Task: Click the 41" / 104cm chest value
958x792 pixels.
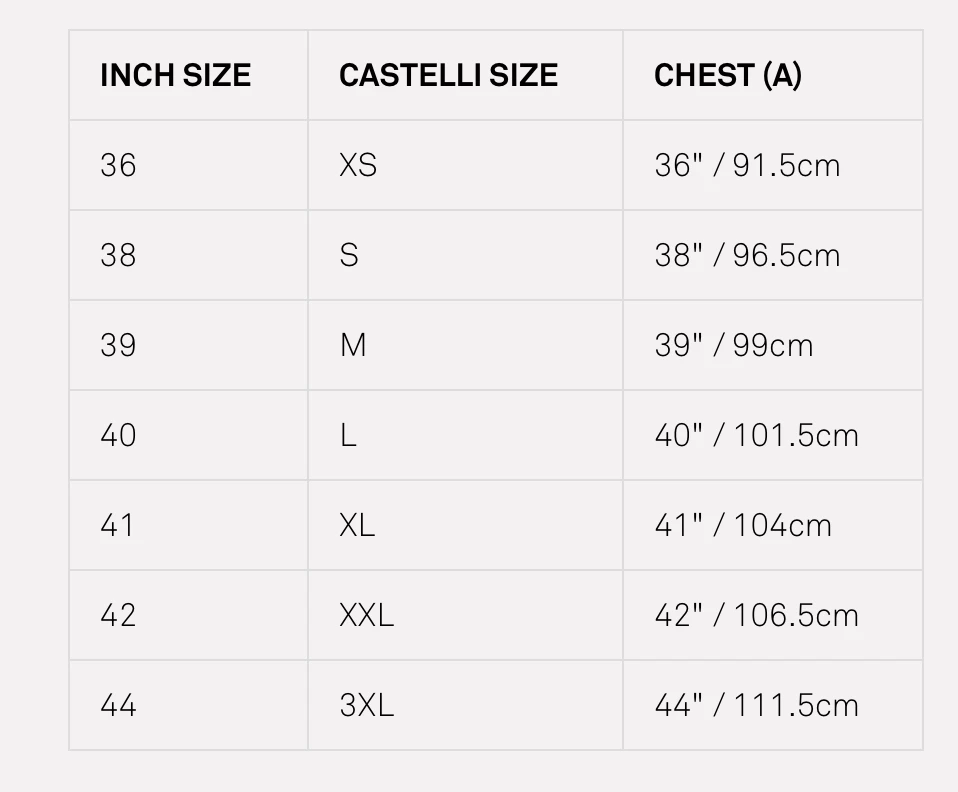Action: 743,525
